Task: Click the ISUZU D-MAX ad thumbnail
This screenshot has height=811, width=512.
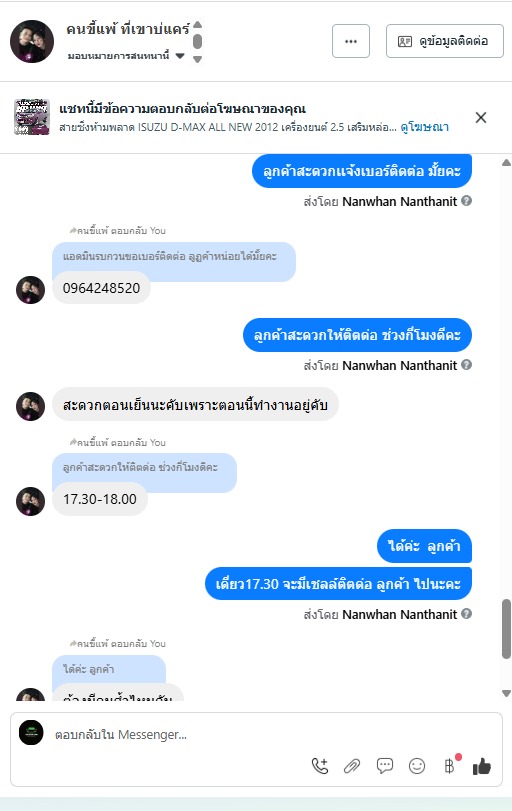Action: pos(32,117)
